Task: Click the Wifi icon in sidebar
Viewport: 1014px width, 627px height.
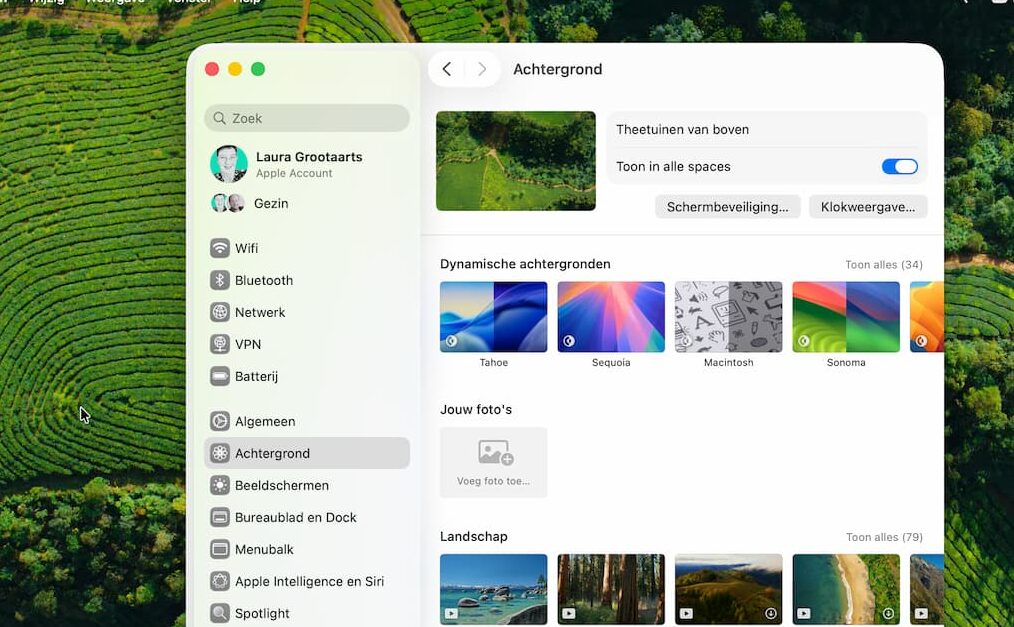Action: (220, 248)
